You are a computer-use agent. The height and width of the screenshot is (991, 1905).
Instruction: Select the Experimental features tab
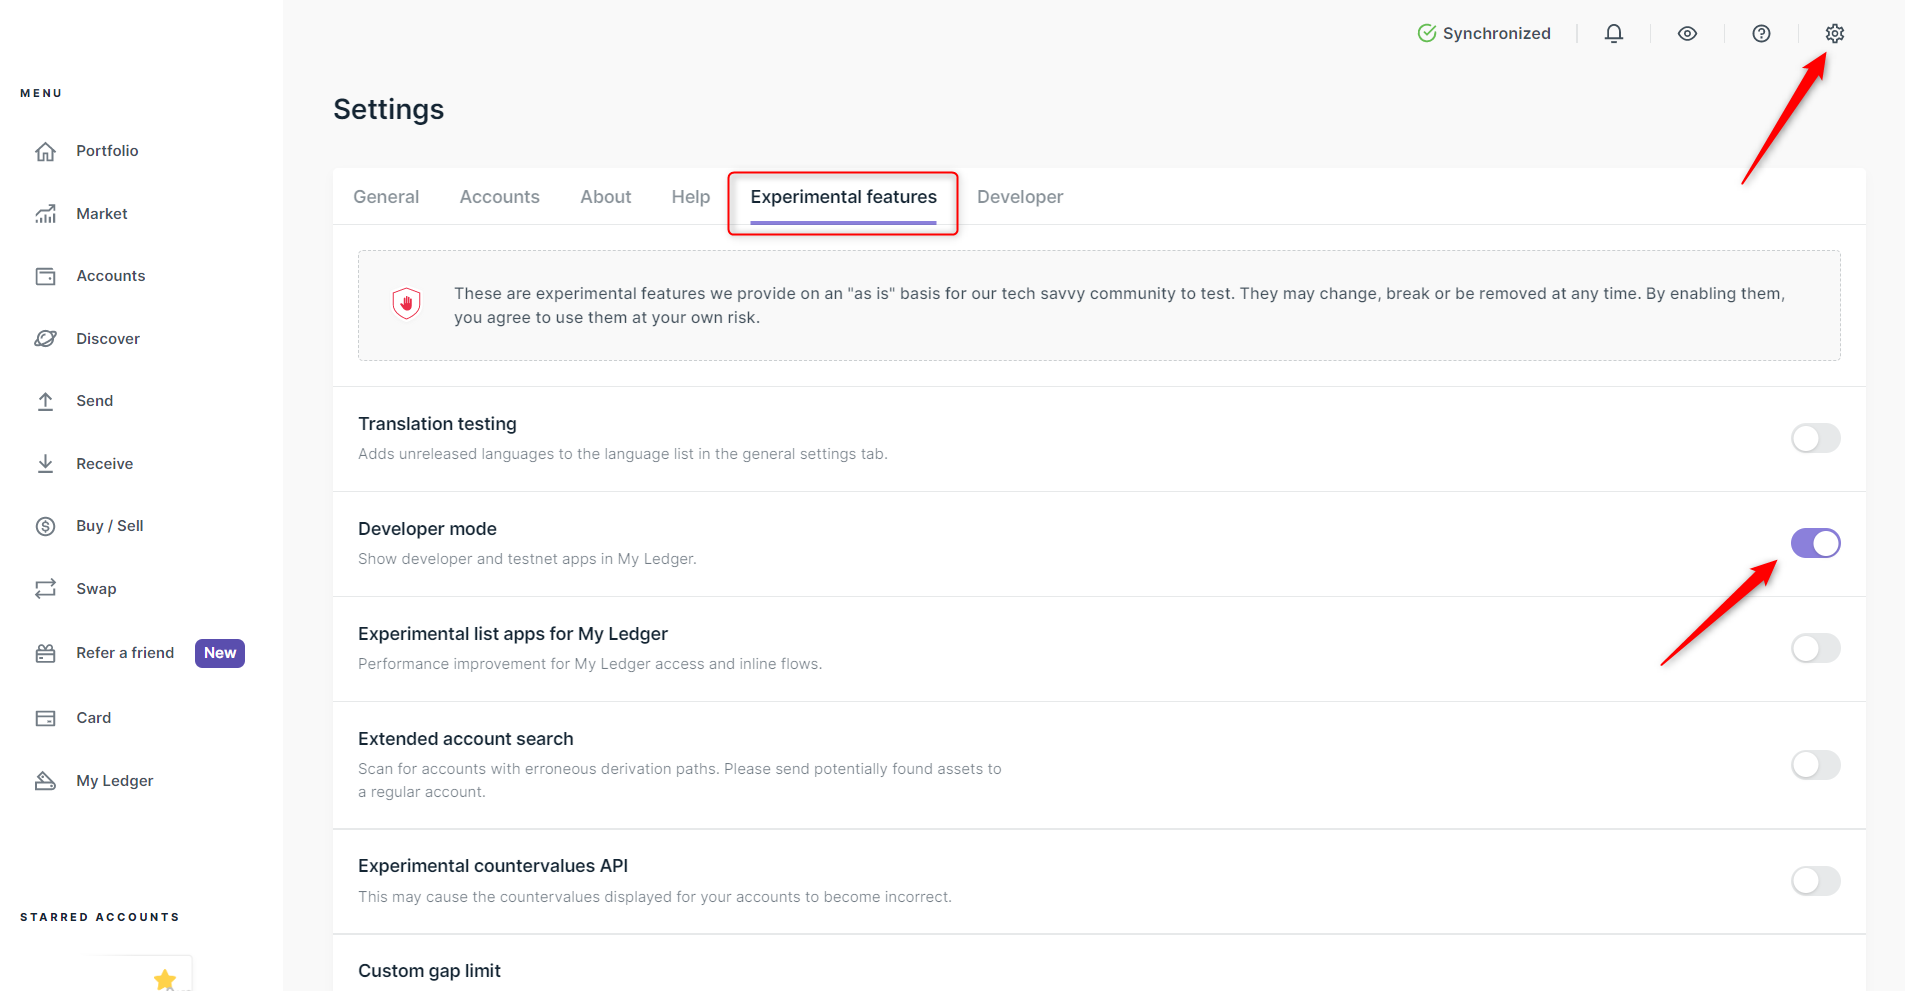(843, 197)
